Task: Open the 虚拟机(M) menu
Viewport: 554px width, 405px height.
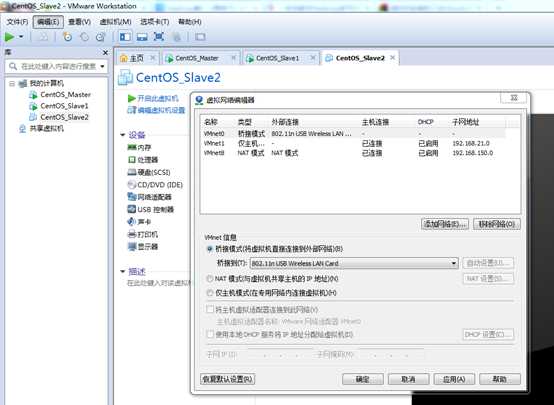Action: click(115, 22)
